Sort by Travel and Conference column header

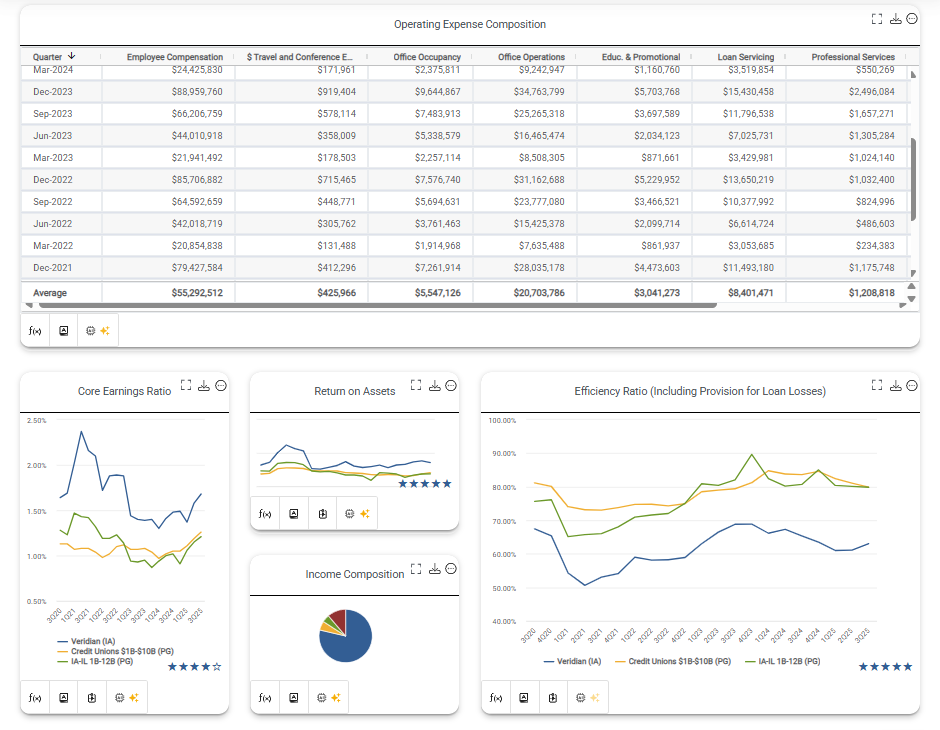(x=300, y=57)
